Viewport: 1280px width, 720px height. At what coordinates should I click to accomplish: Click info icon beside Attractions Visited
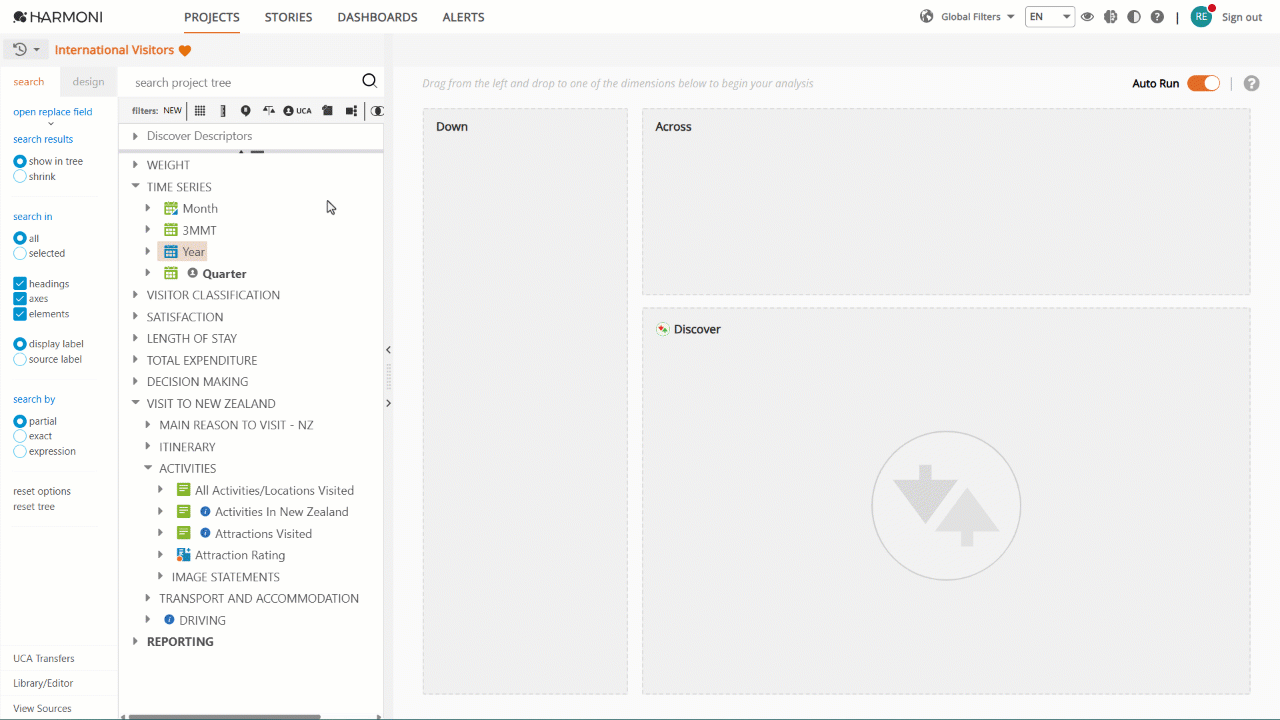coord(205,533)
